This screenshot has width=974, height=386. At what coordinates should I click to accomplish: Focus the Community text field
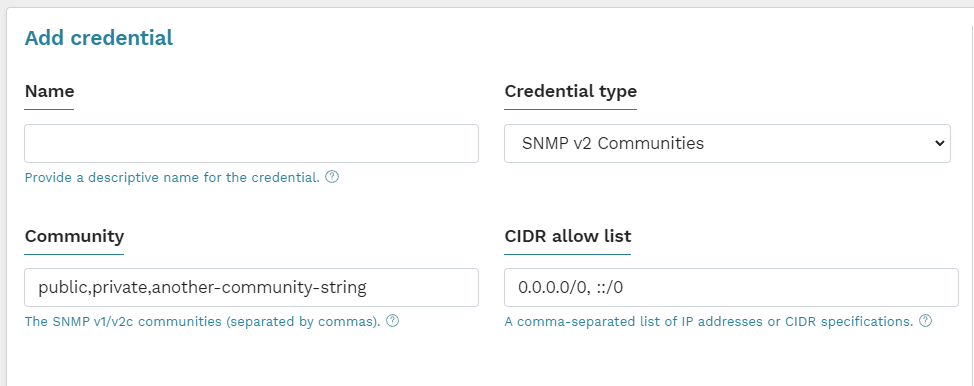tap(252, 287)
